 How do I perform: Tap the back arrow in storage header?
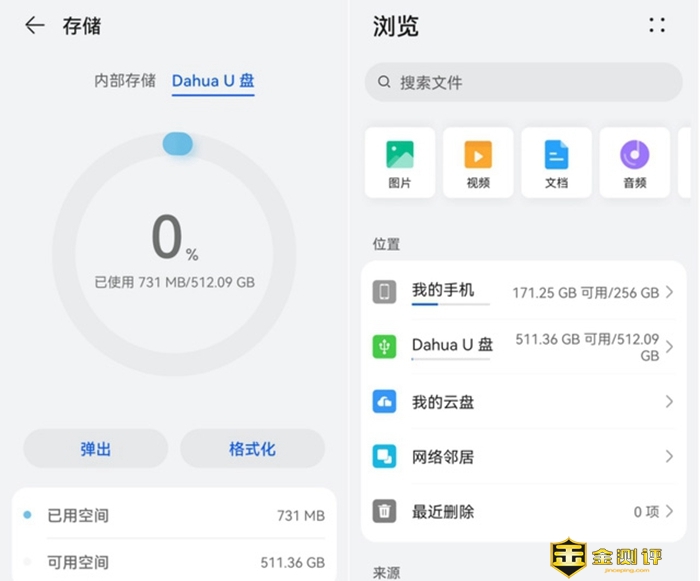35,26
